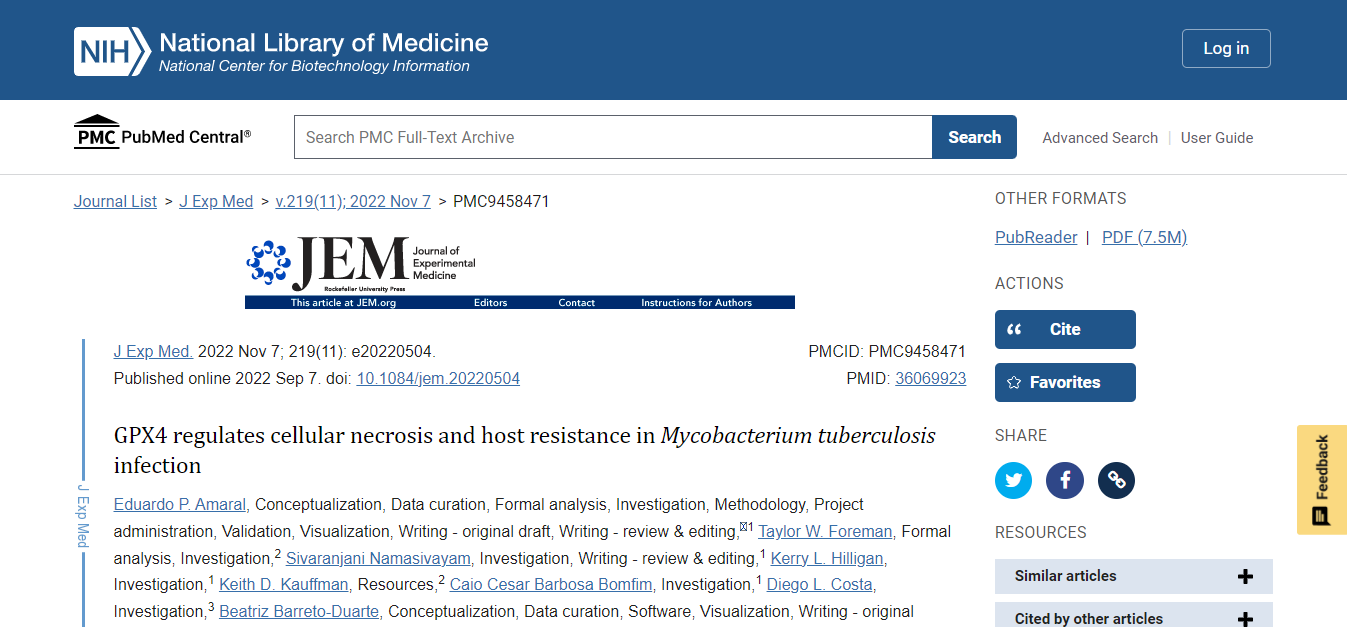1347x627 pixels.
Task: Open the User Guide
Action: coord(1217,138)
